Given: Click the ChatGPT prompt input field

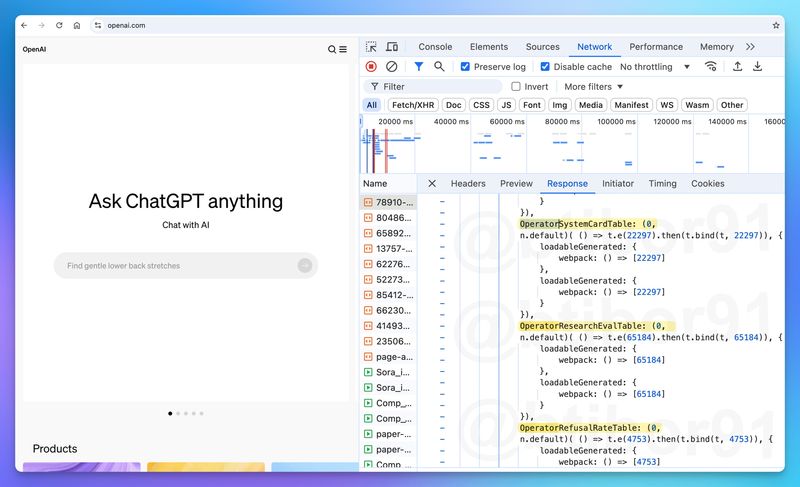Looking at the screenshot, I should pyautogui.click(x=186, y=266).
